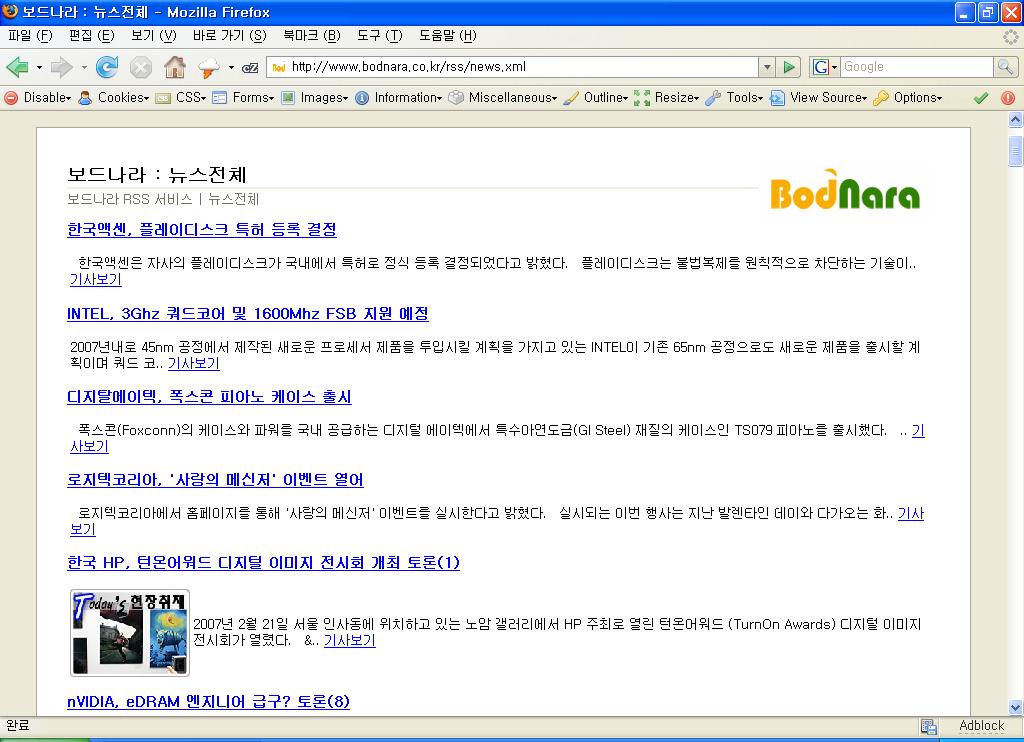Click the green Go arrow button
The height and width of the screenshot is (742, 1024).
[x=789, y=67]
